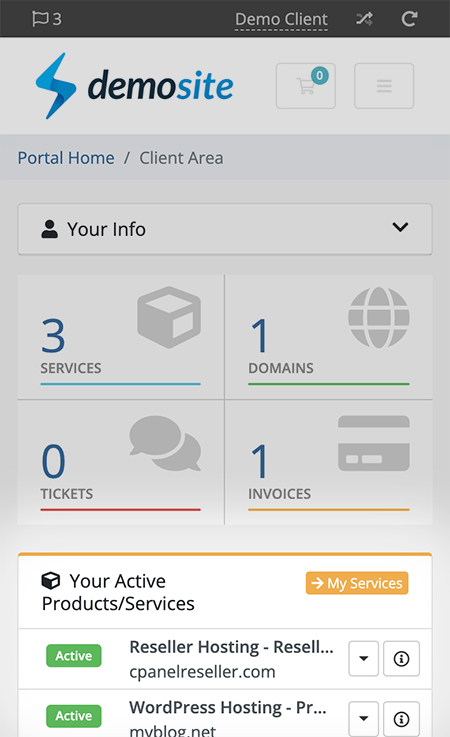Open the 1 Invoices tile
Screen dimensions: 450x737
[329, 463]
